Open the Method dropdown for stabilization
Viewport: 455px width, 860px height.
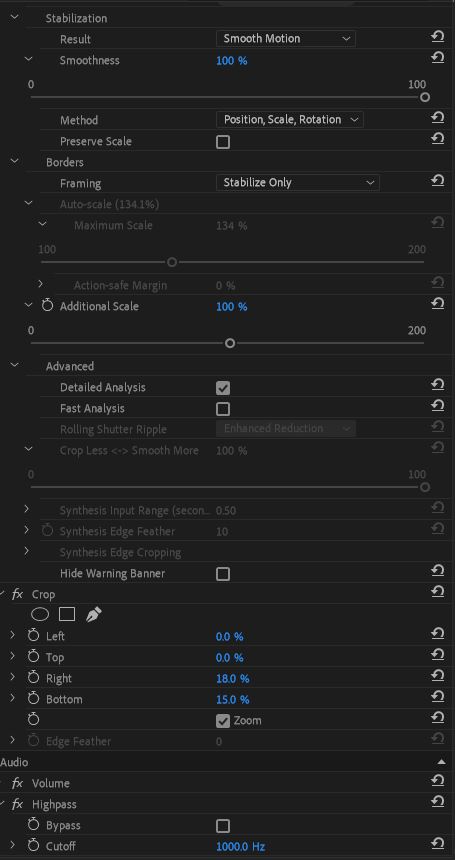pos(290,119)
